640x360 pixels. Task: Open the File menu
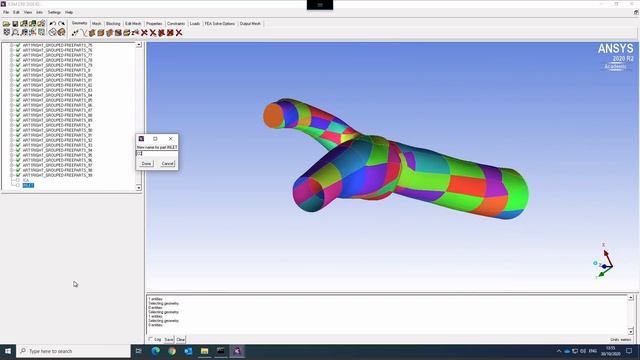[6, 12]
